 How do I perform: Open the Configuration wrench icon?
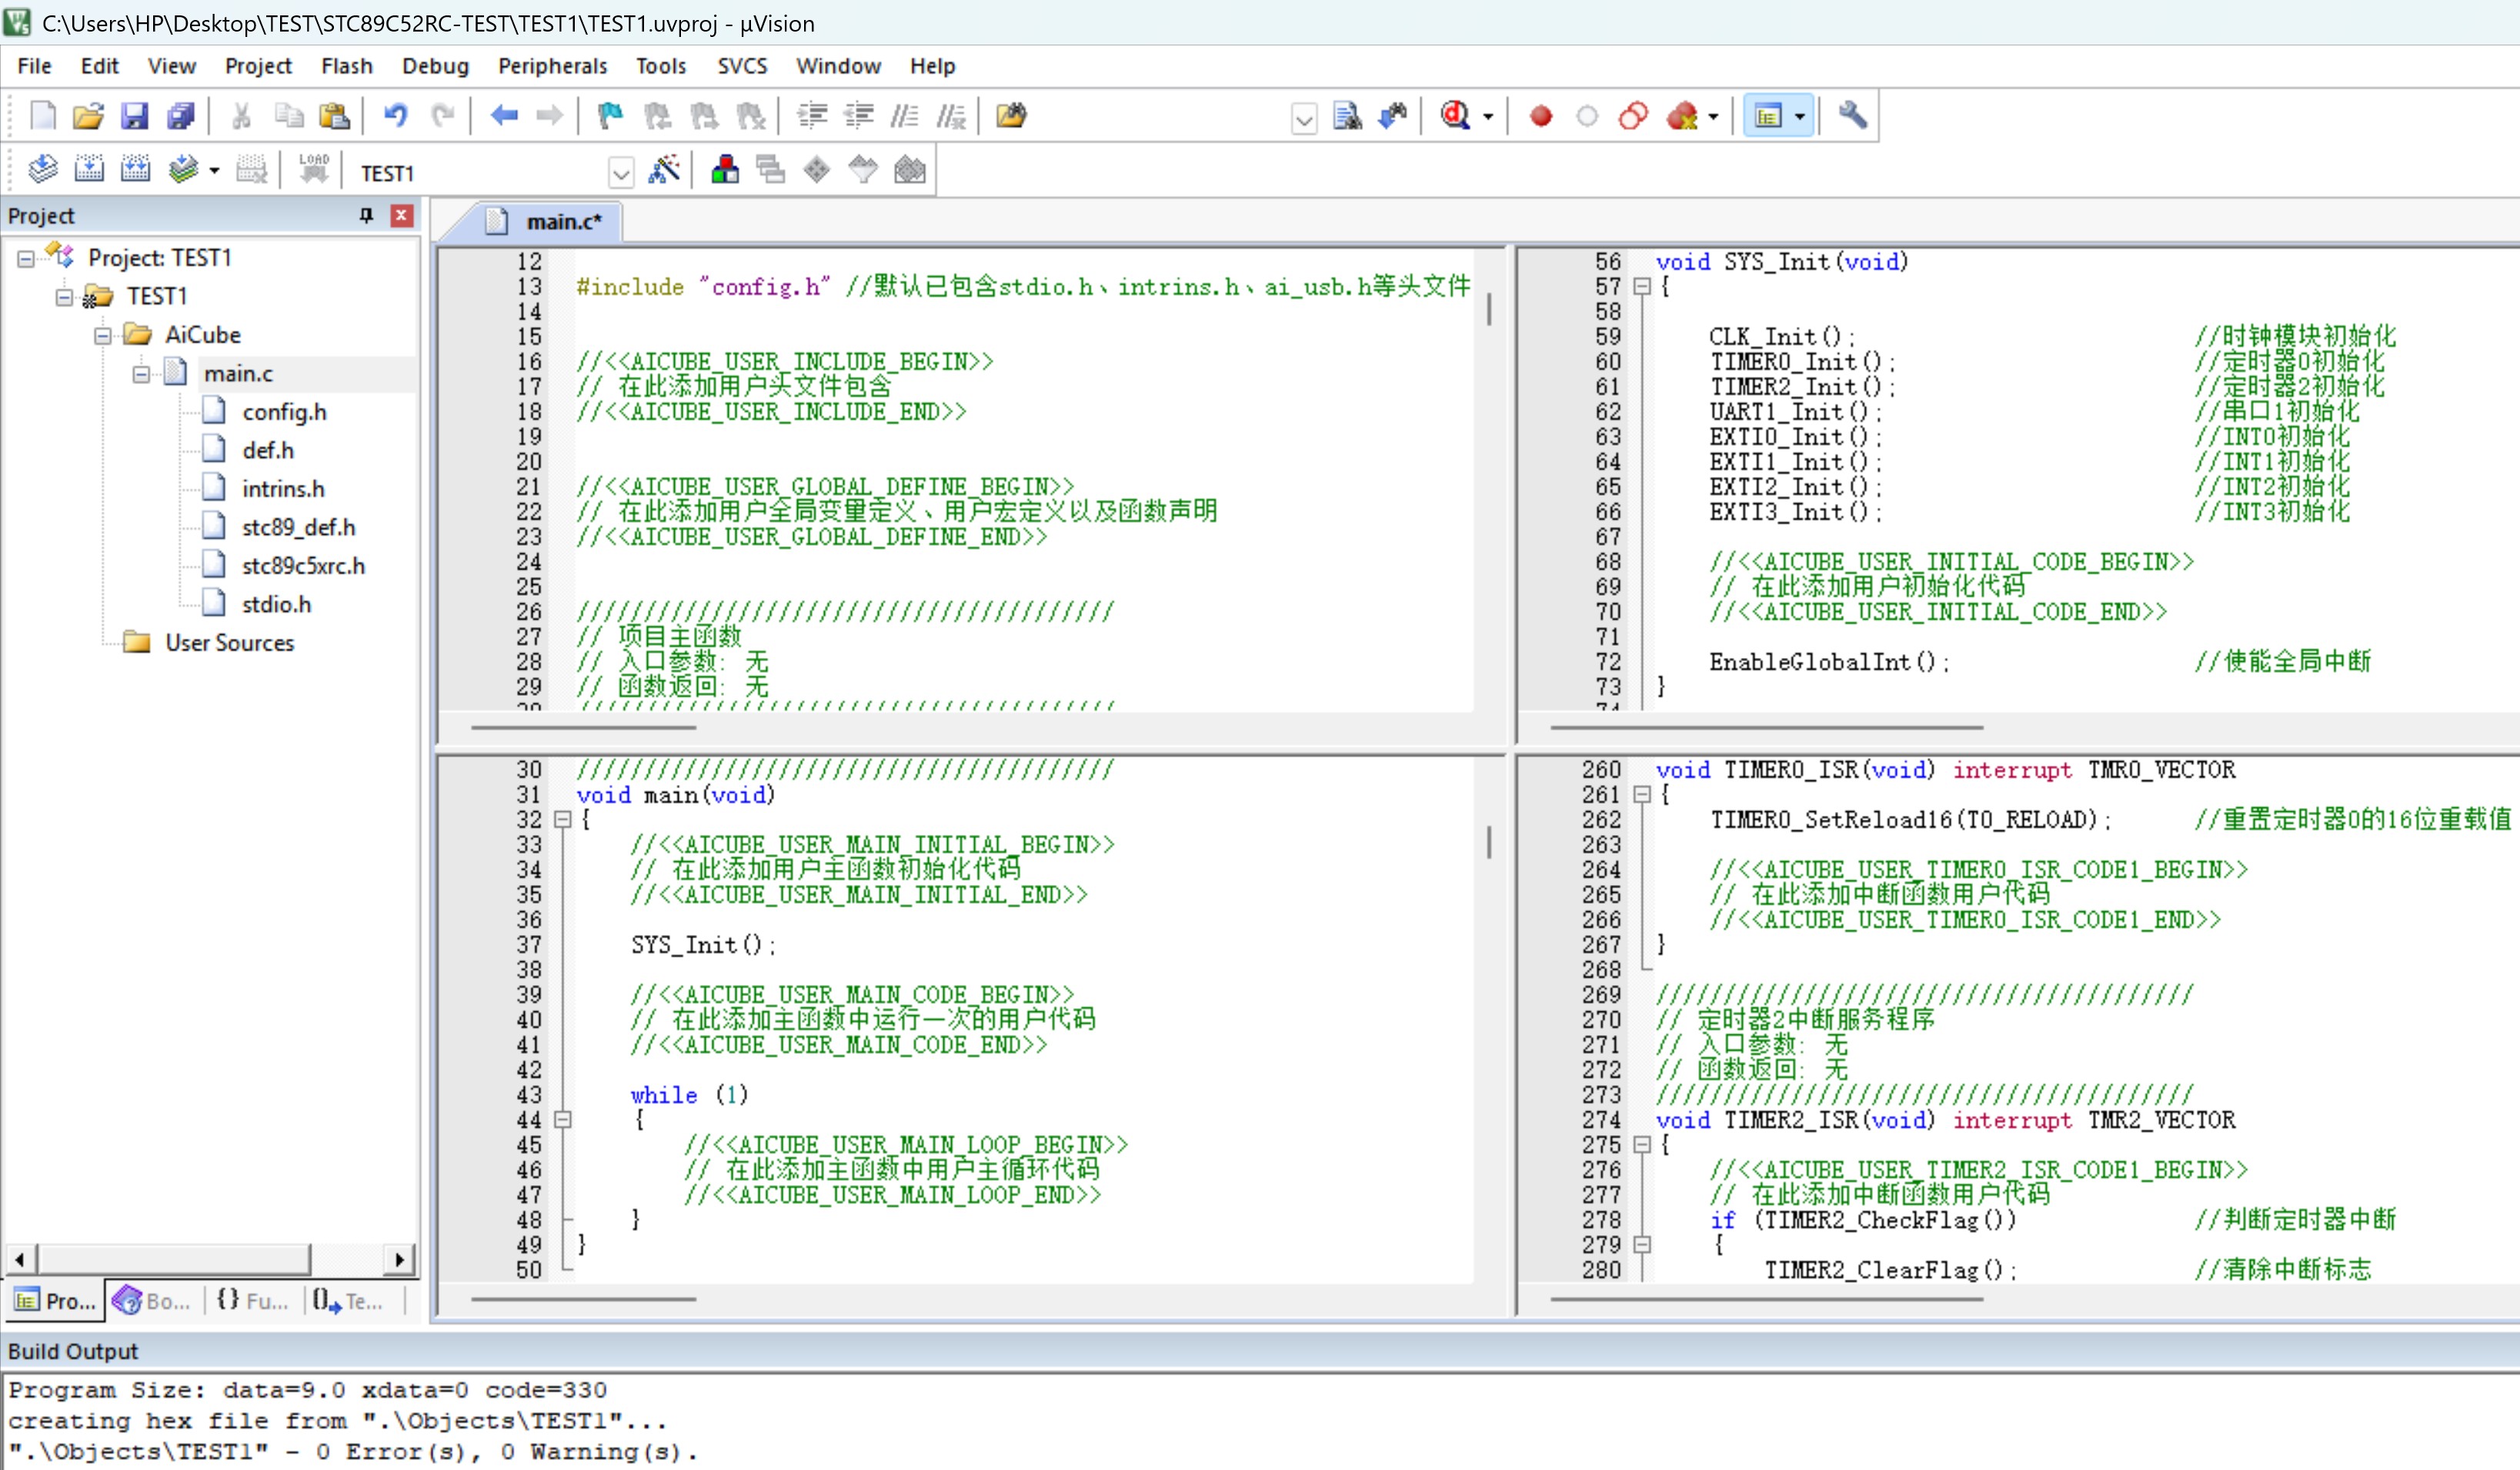tap(1852, 116)
